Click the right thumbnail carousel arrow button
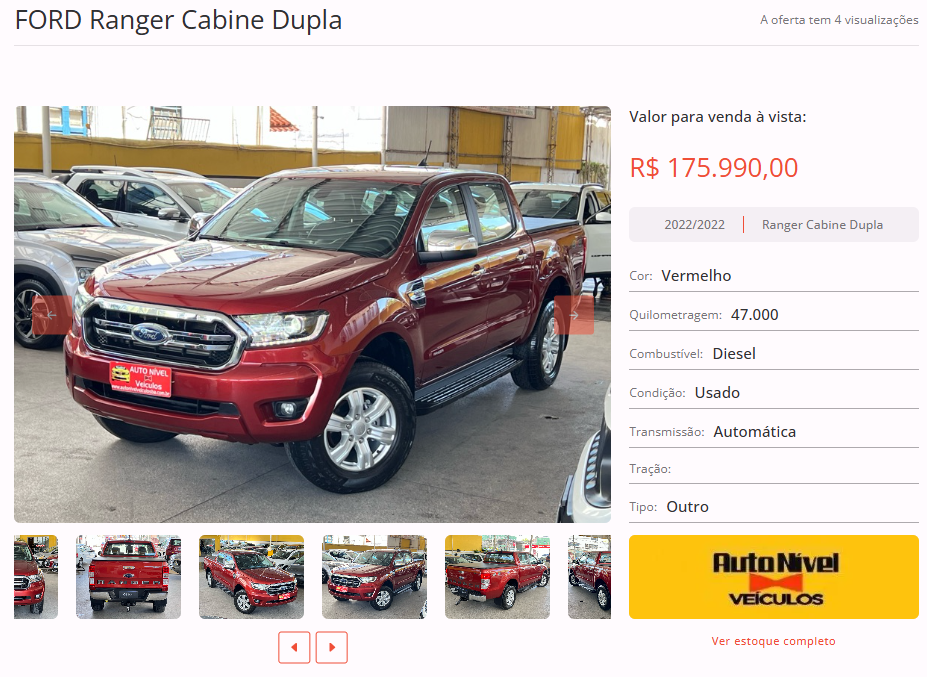The height and width of the screenshot is (677, 927). 332,647
